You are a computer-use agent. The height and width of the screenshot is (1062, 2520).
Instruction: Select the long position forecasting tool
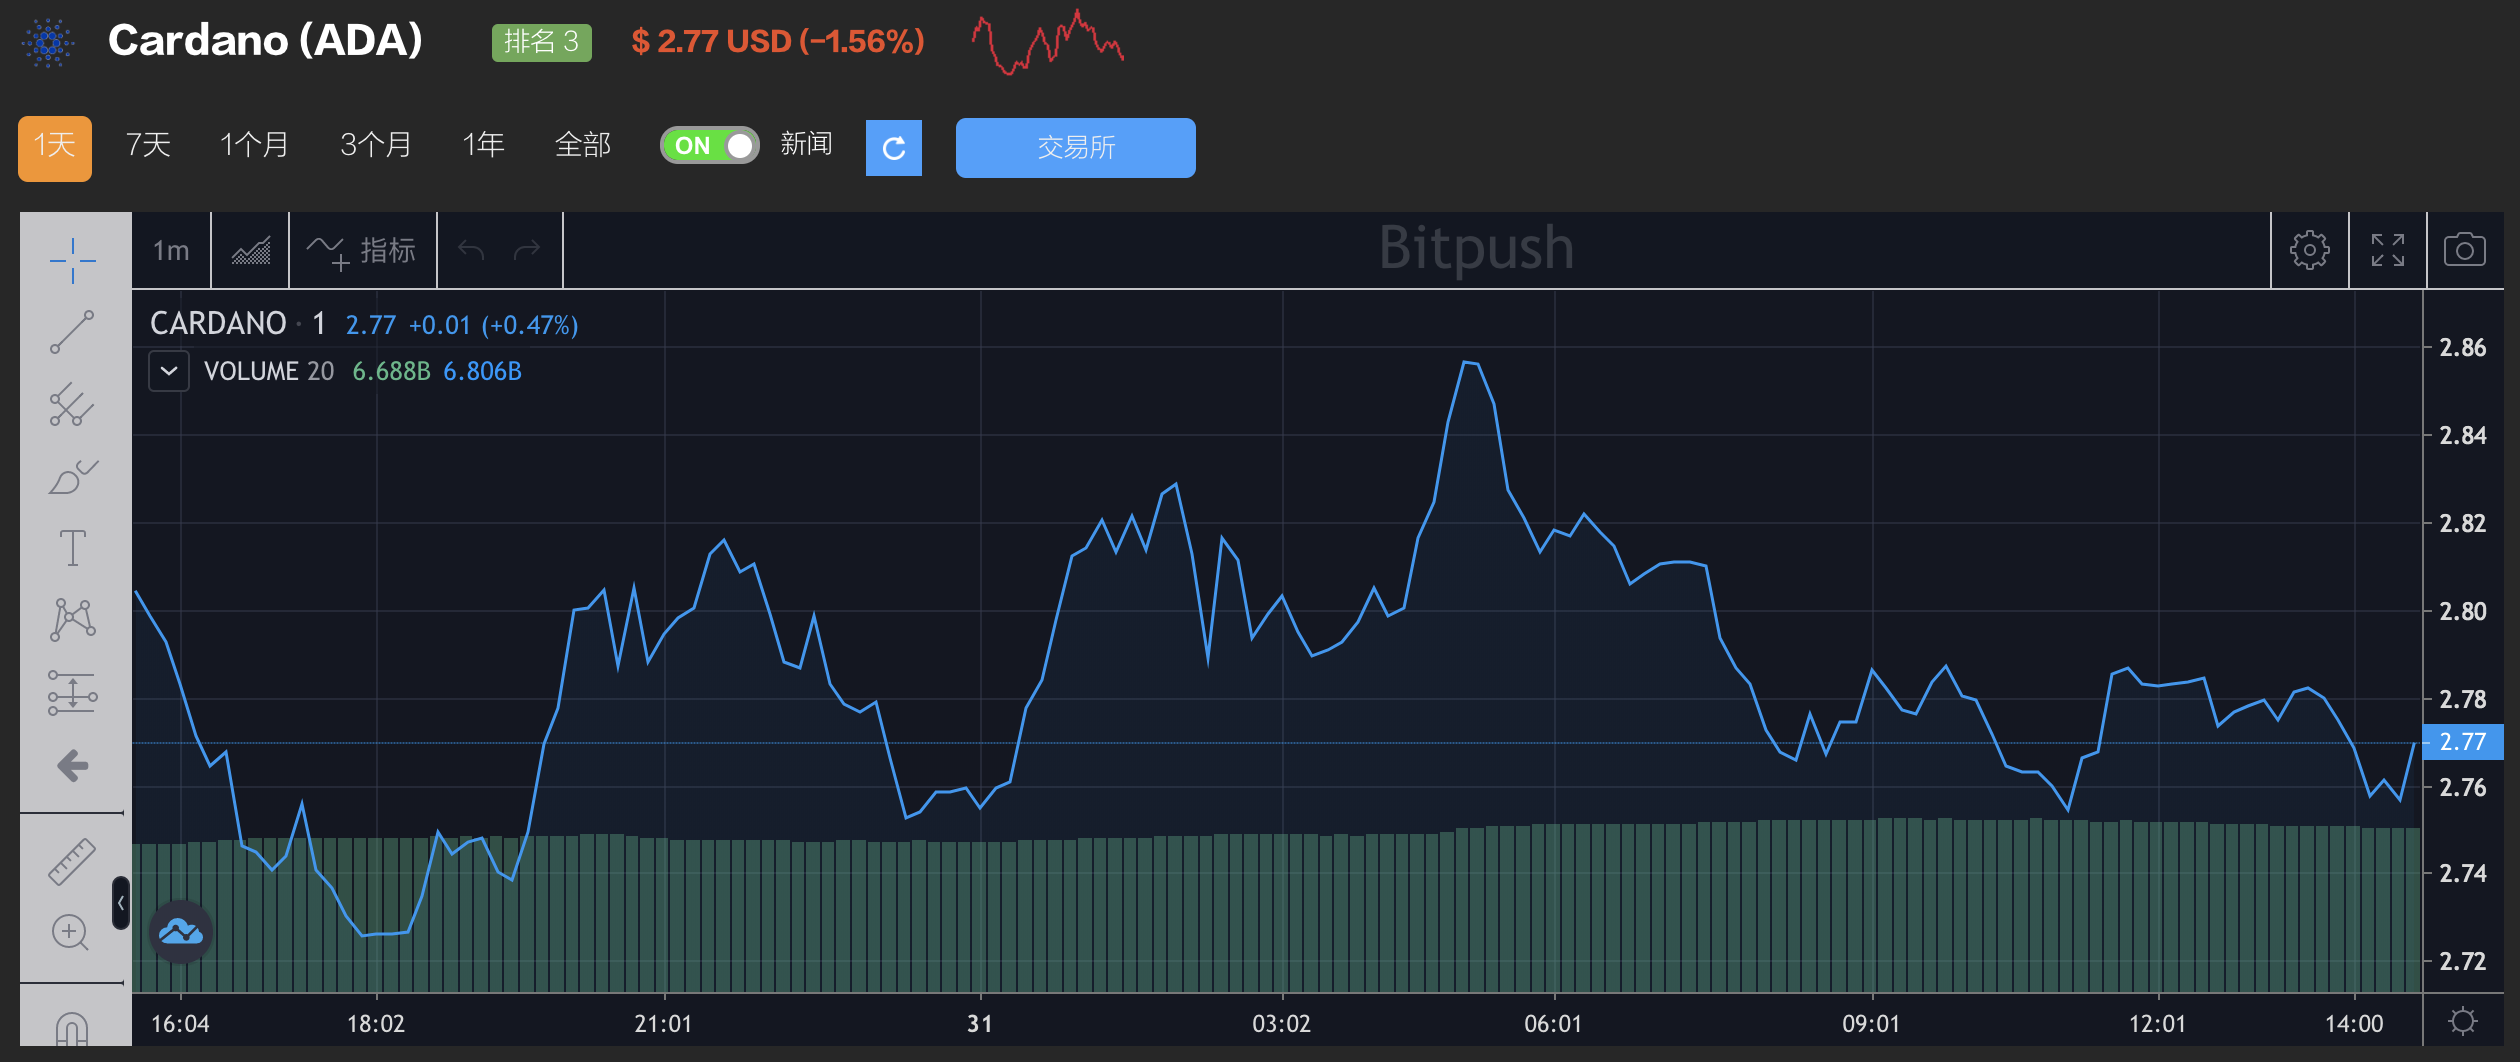click(72, 692)
